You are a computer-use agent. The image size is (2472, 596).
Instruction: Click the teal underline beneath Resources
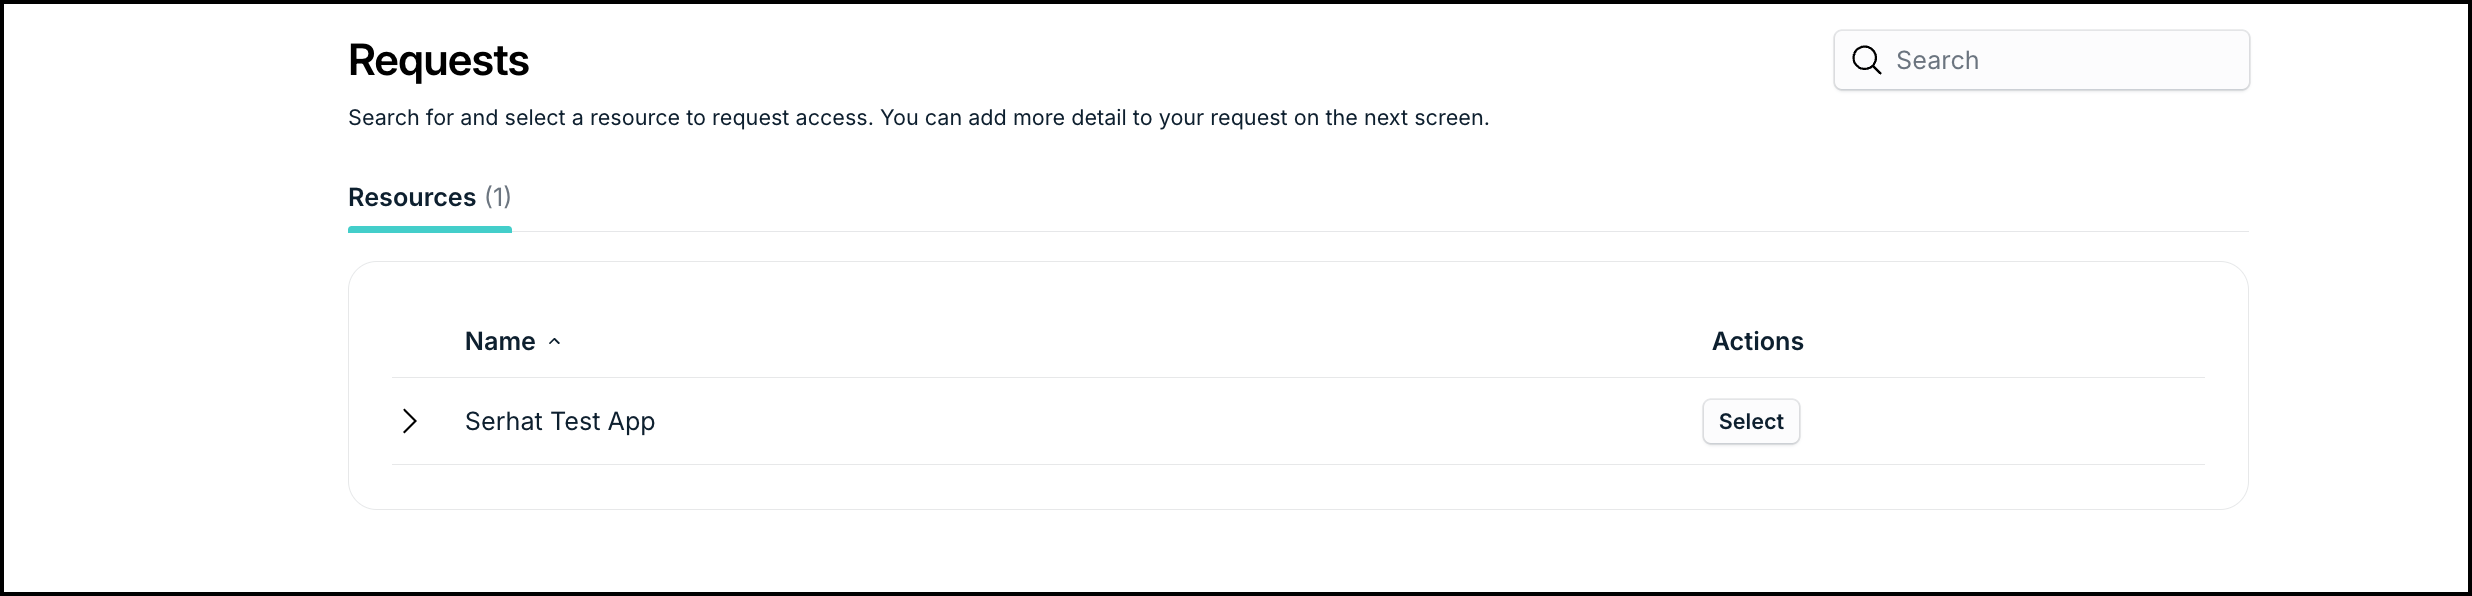coord(429,229)
